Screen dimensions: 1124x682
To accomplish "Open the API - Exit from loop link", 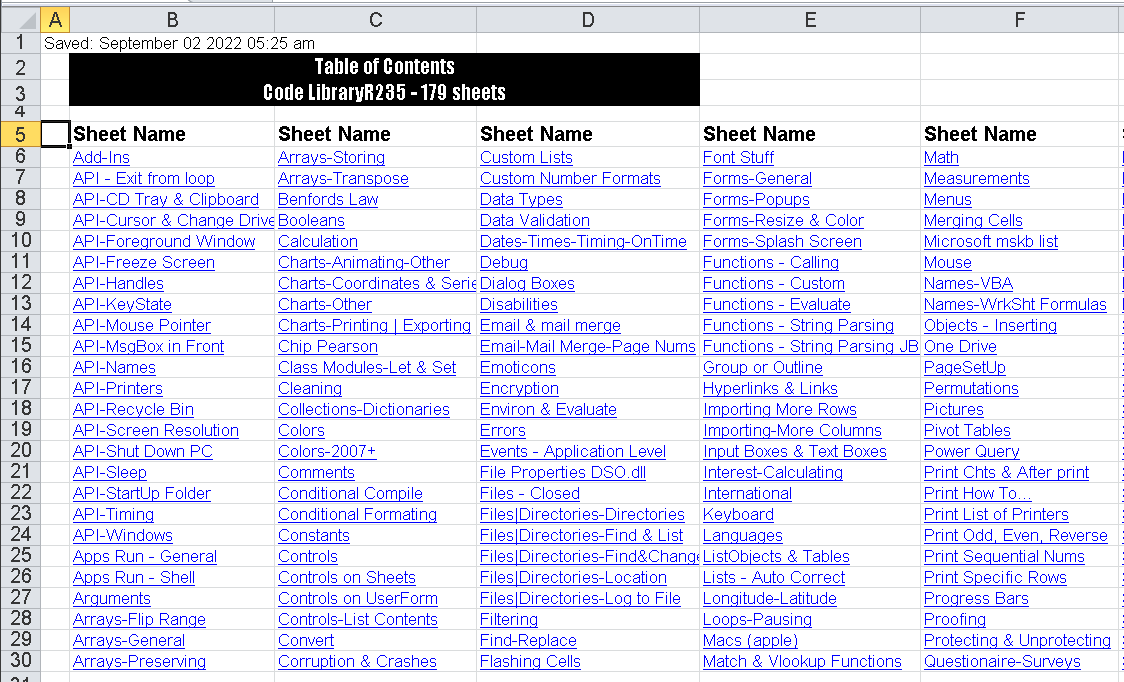I will (x=143, y=179).
